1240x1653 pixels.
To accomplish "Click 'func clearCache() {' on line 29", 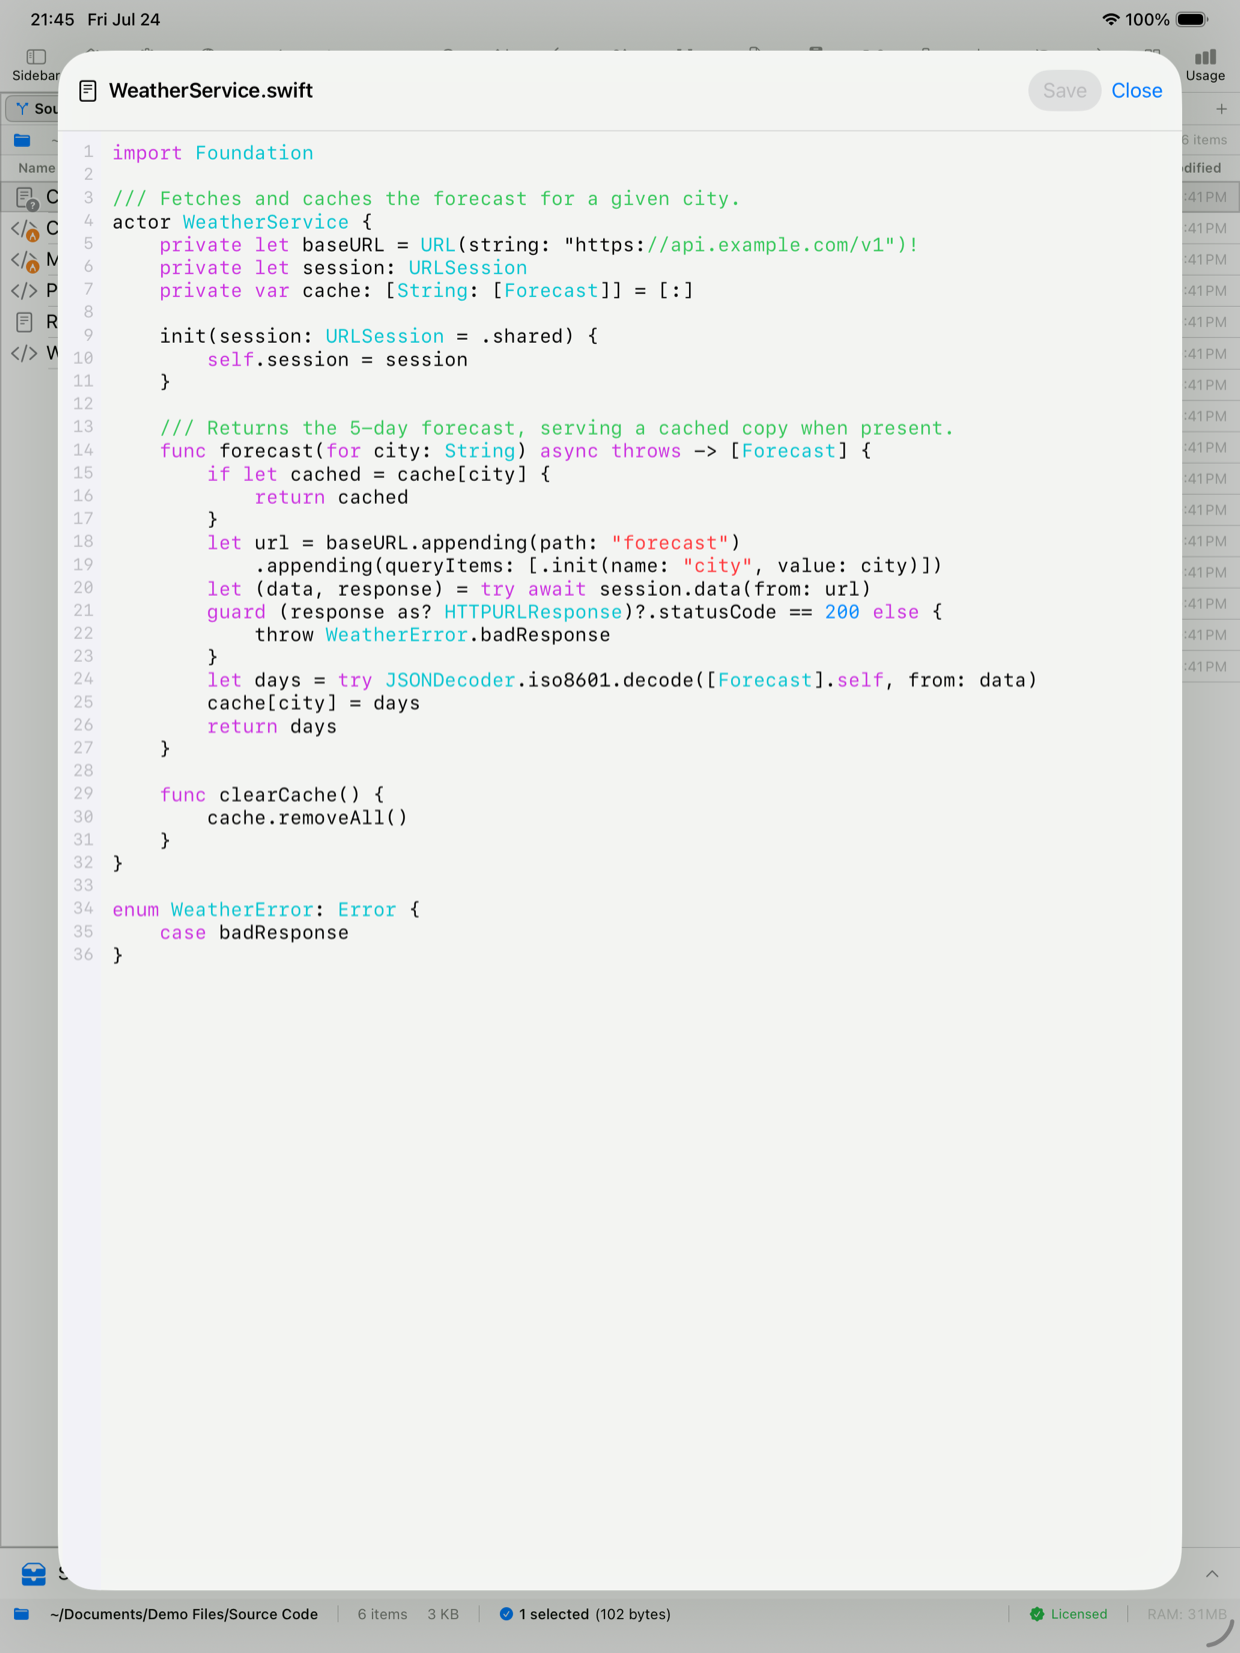I will click(272, 795).
